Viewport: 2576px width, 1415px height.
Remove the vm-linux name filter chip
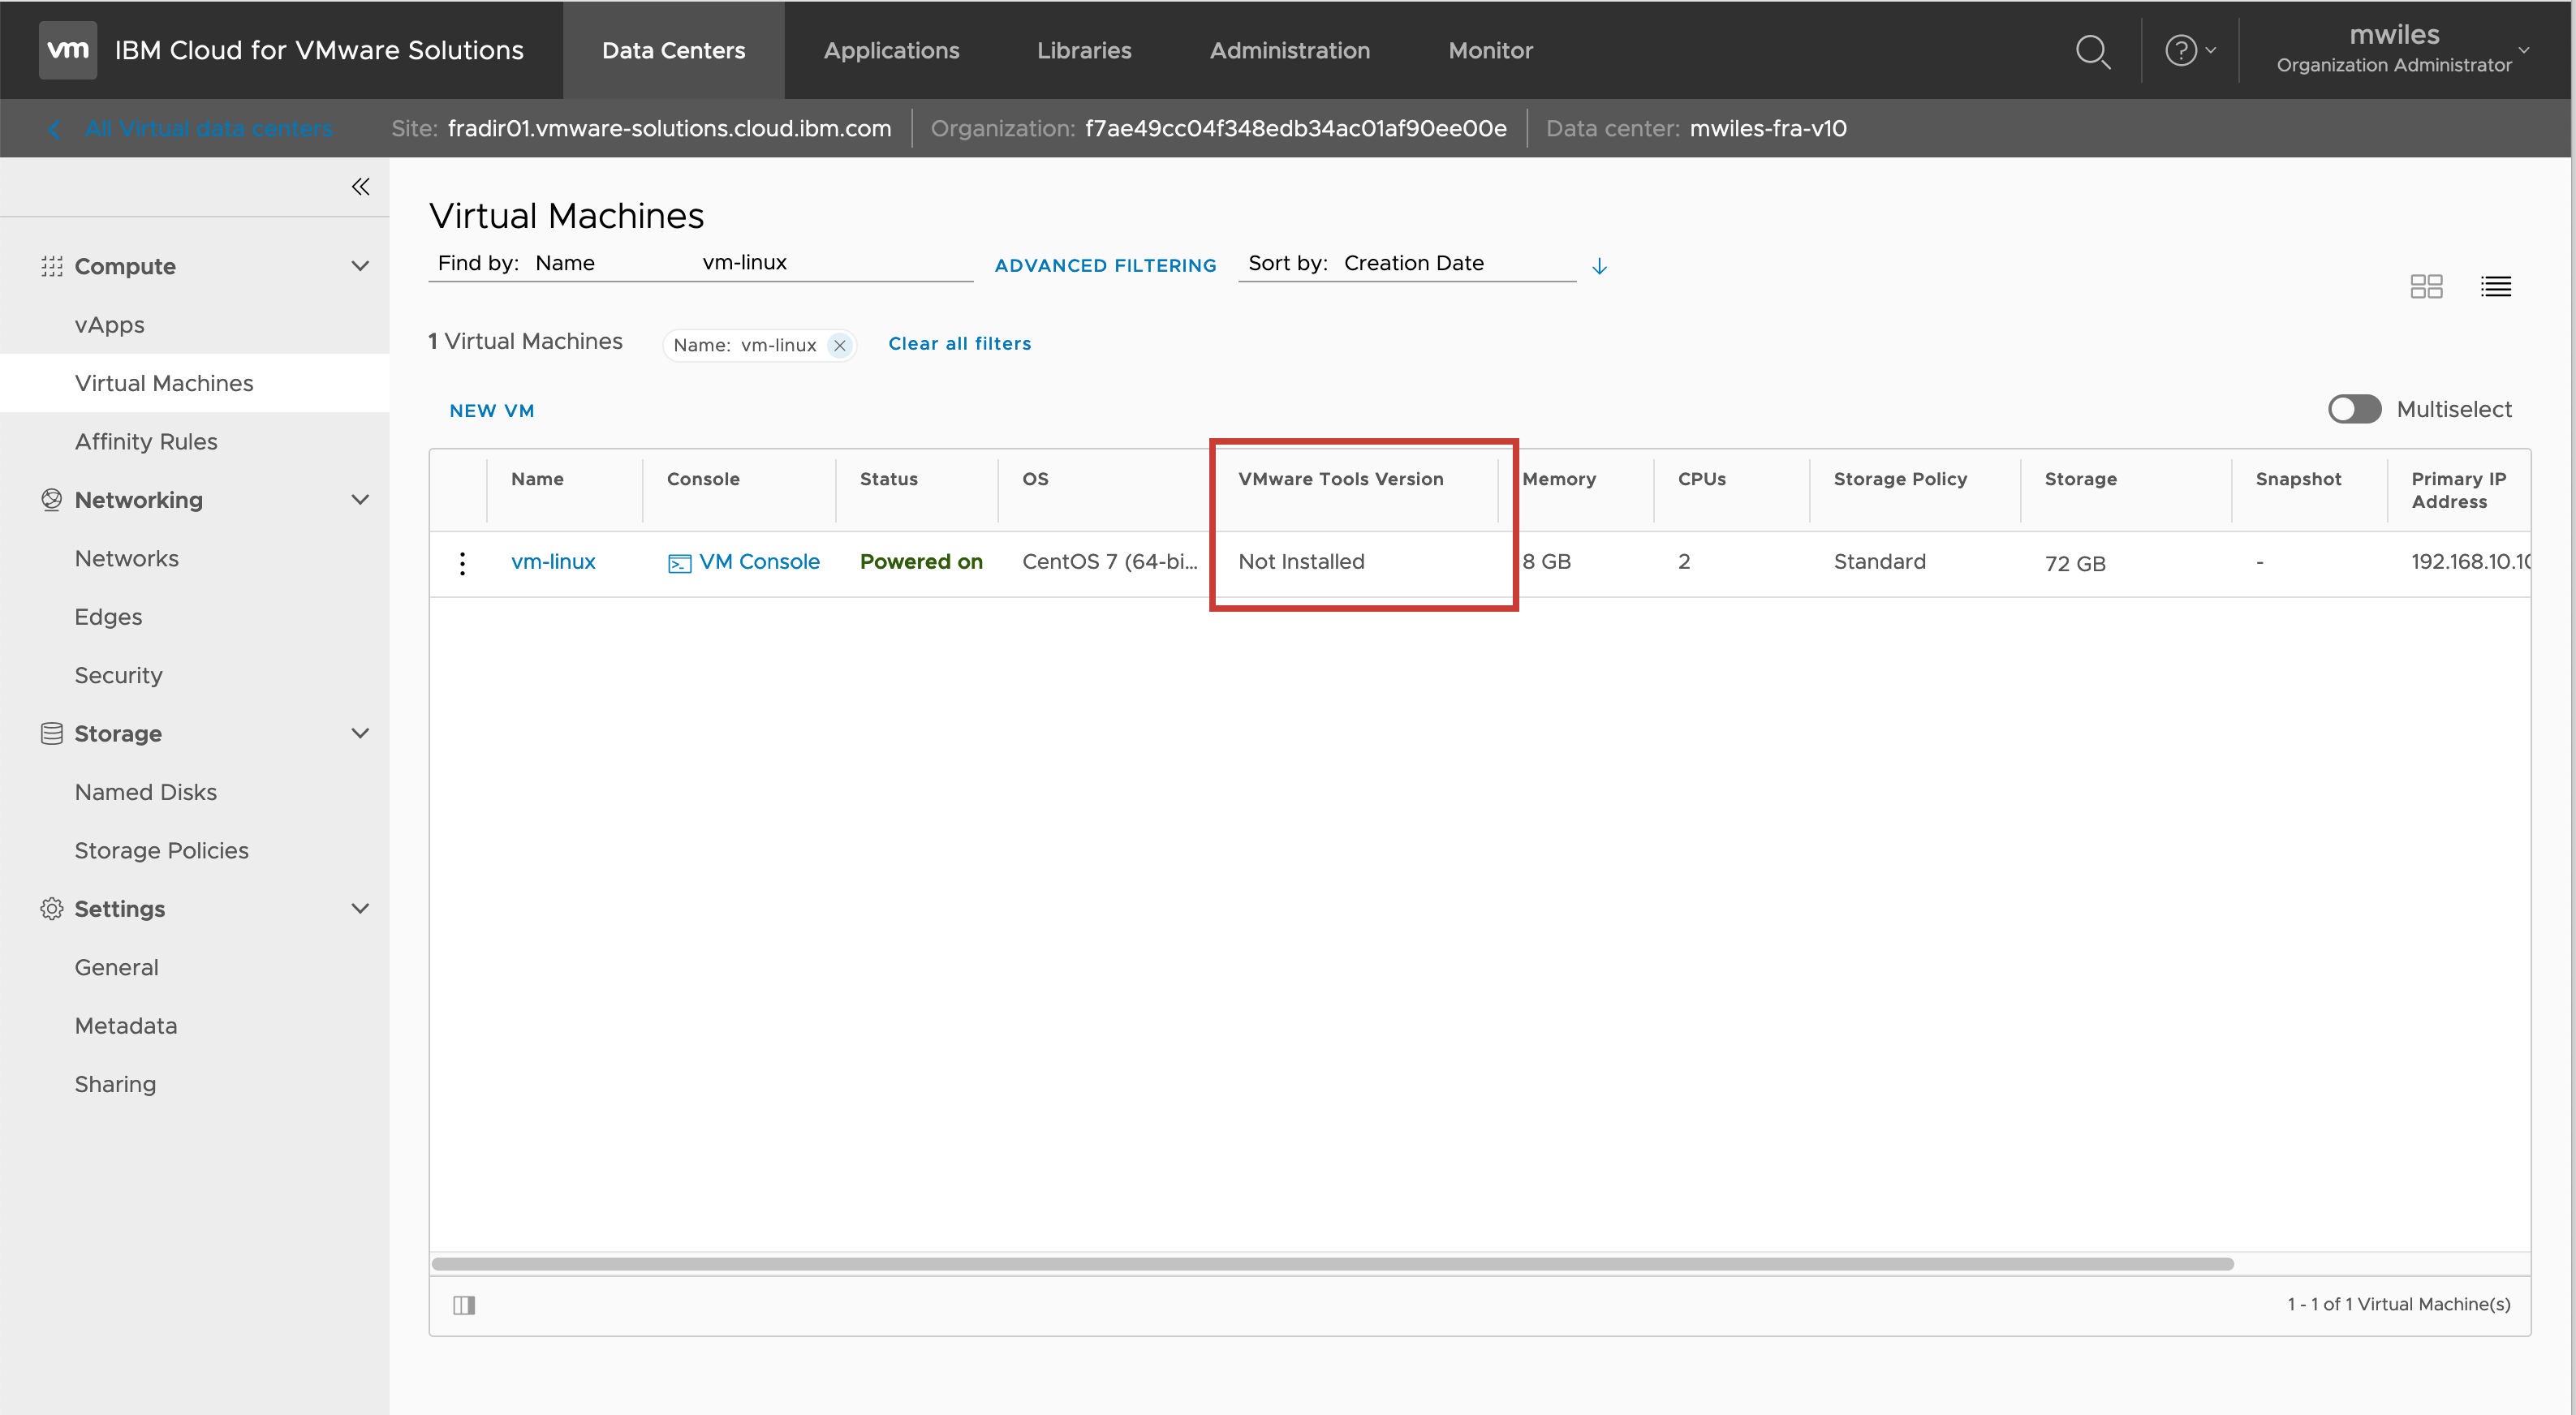(840, 346)
